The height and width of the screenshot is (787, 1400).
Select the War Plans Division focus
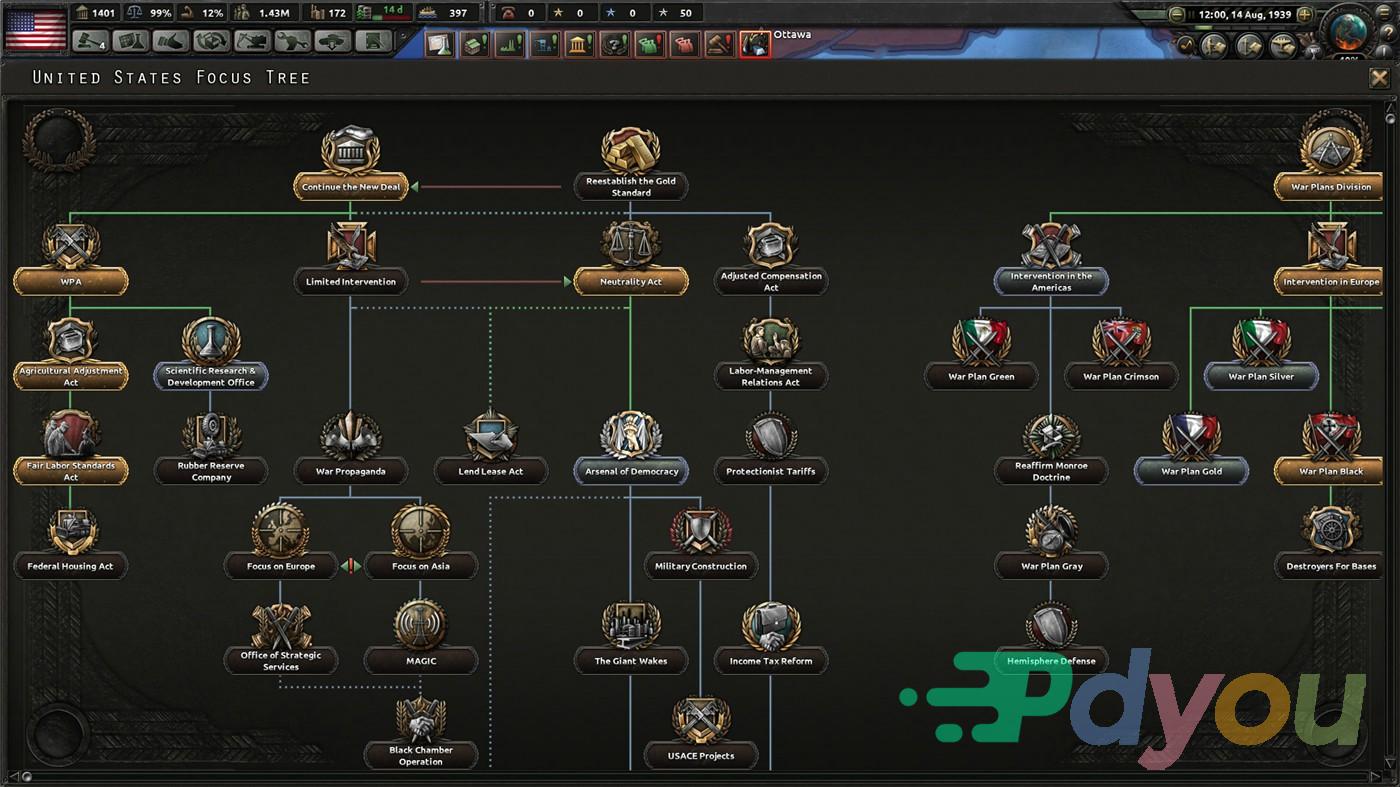pyautogui.click(x=1330, y=163)
